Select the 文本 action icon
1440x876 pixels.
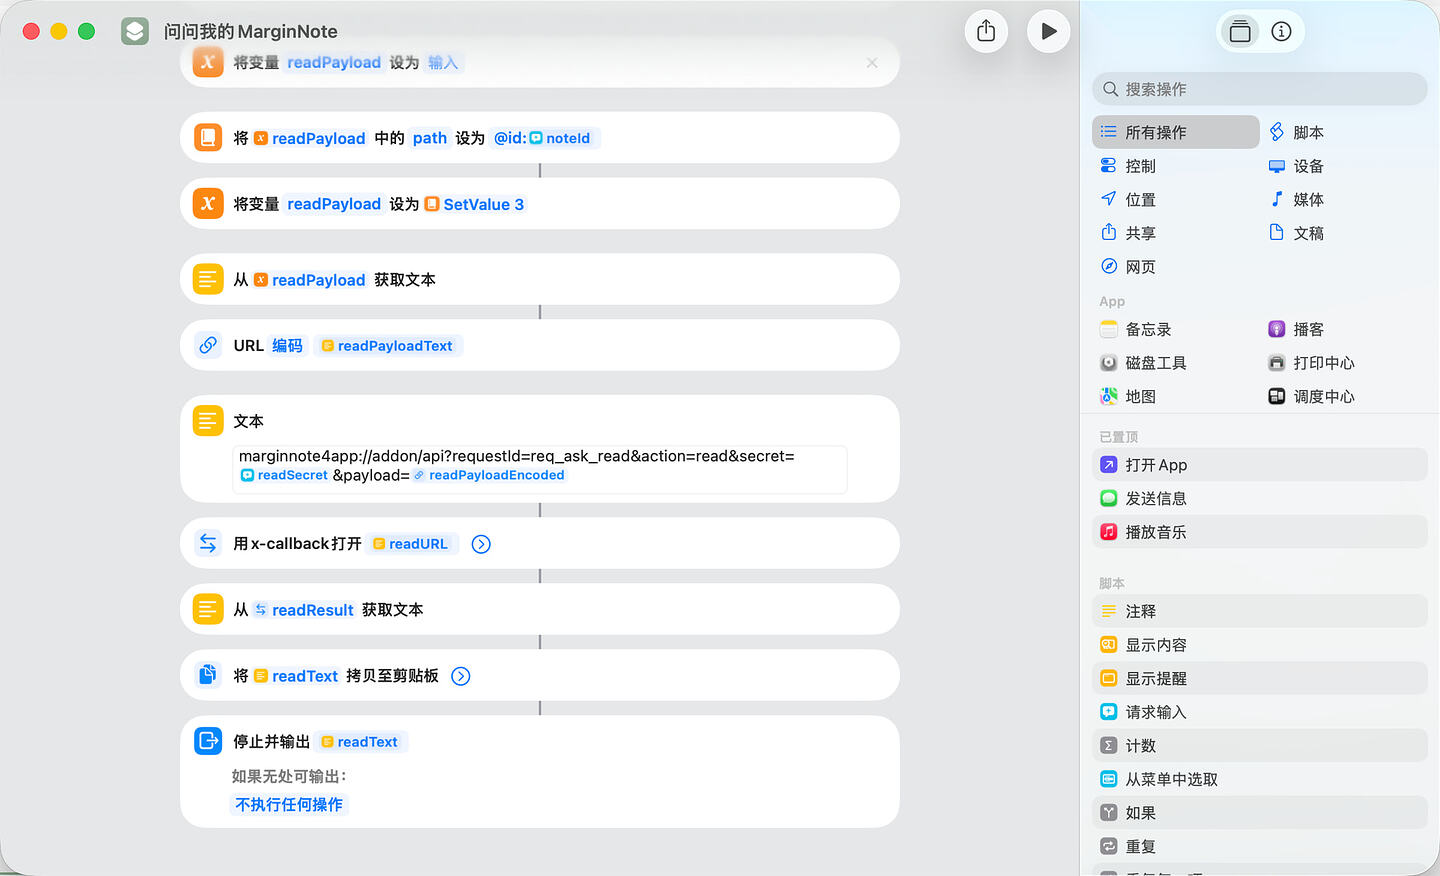click(208, 421)
